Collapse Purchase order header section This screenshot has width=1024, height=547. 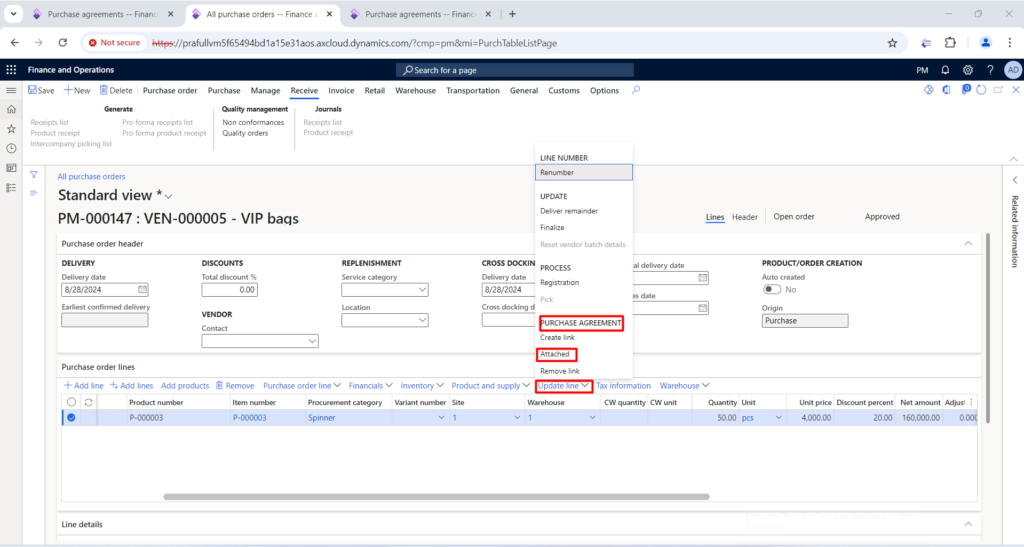point(968,243)
